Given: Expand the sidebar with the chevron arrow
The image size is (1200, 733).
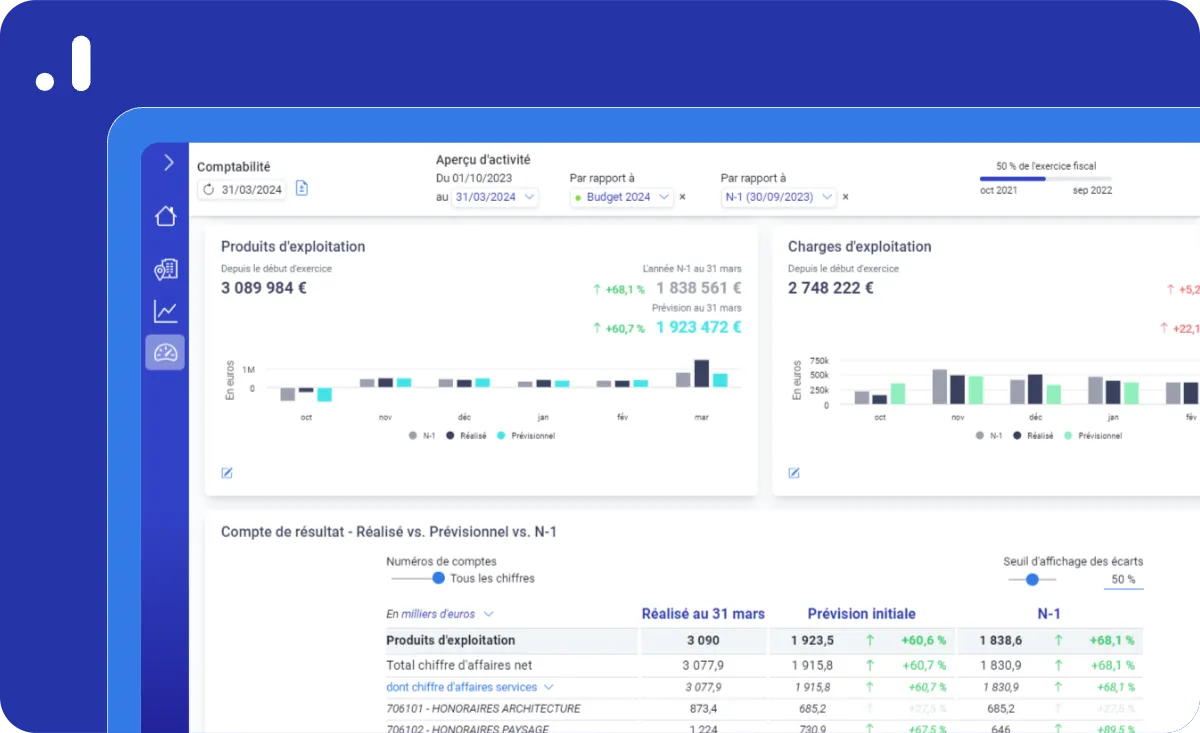Looking at the screenshot, I should pyautogui.click(x=168, y=162).
